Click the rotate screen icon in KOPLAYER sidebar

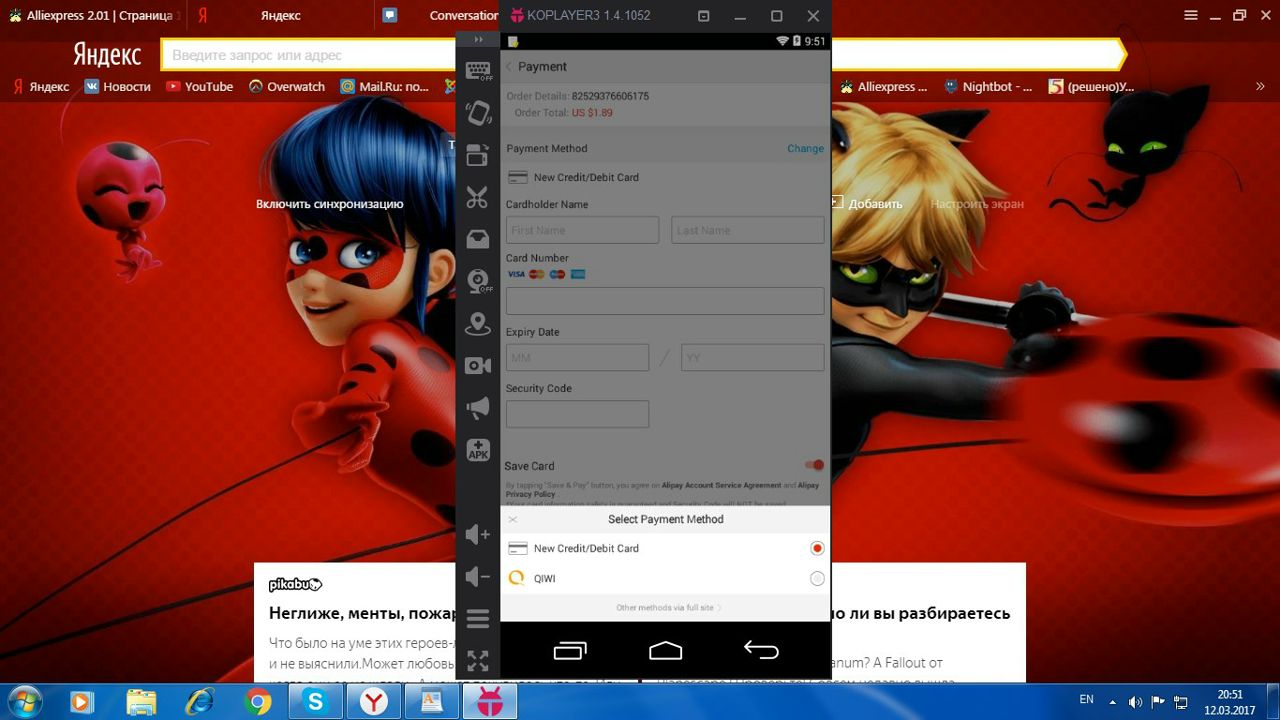point(478,155)
